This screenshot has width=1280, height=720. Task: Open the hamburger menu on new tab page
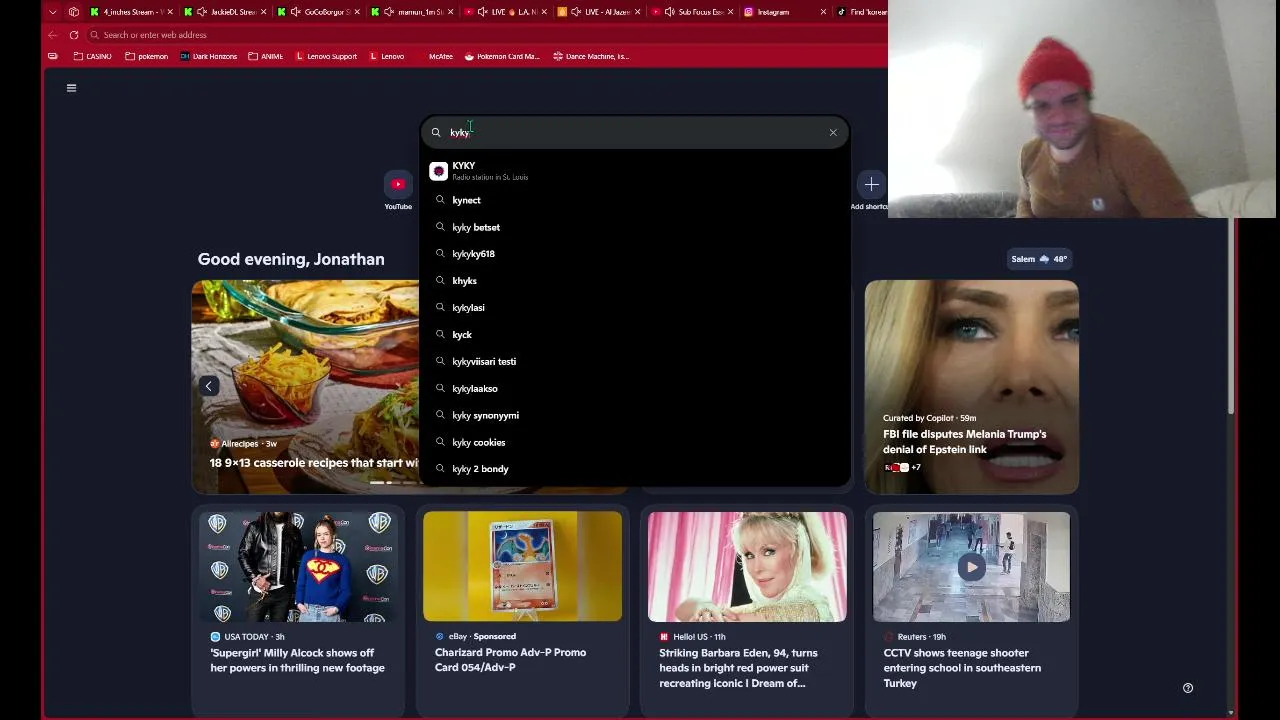pos(71,88)
